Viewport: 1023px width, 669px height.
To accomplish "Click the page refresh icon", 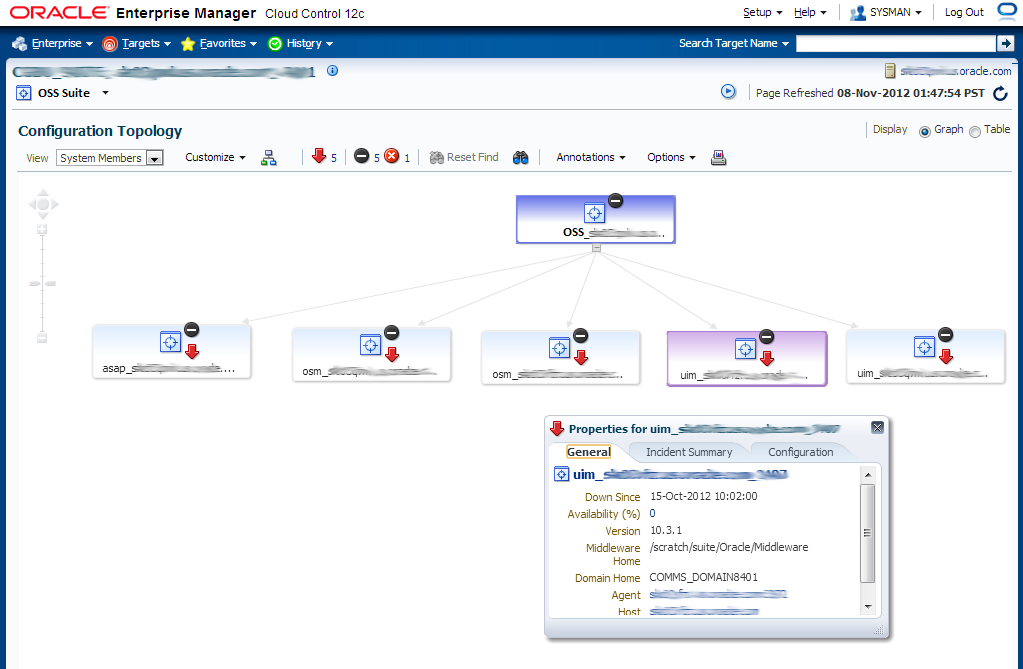I will pos(1000,93).
